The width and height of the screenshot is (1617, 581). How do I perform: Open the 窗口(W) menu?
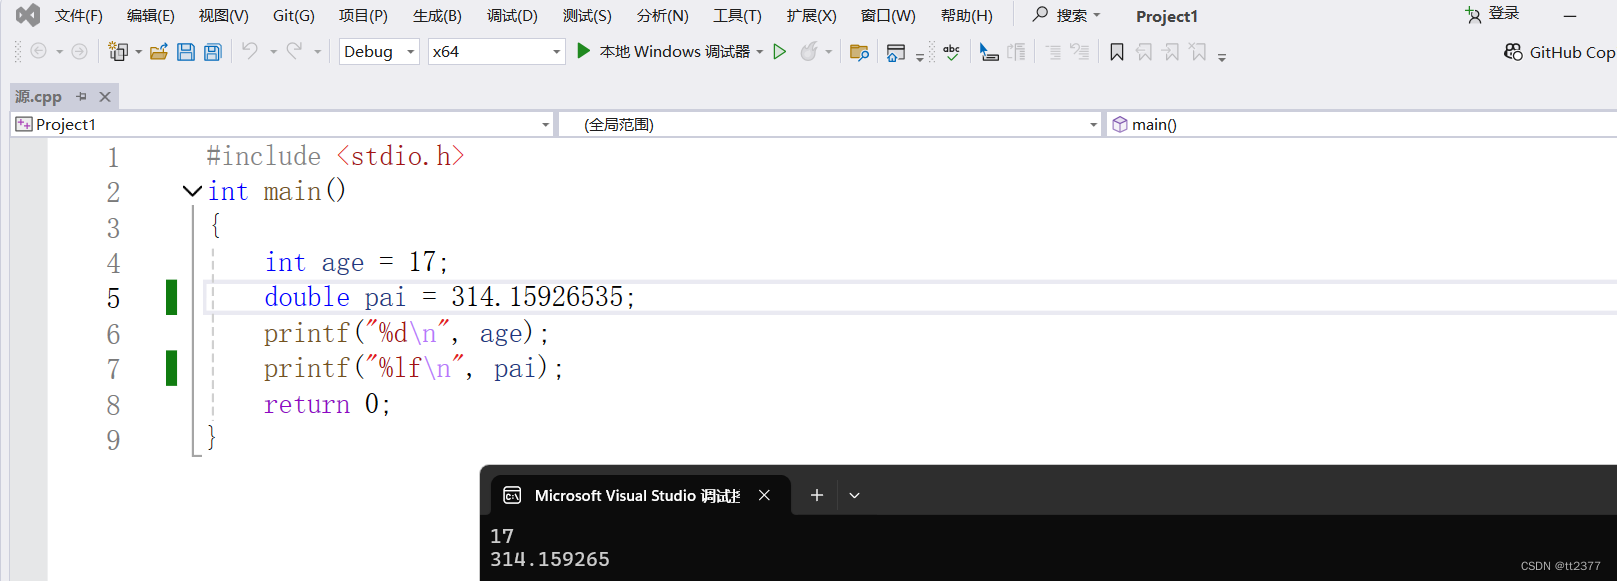(888, 15)
